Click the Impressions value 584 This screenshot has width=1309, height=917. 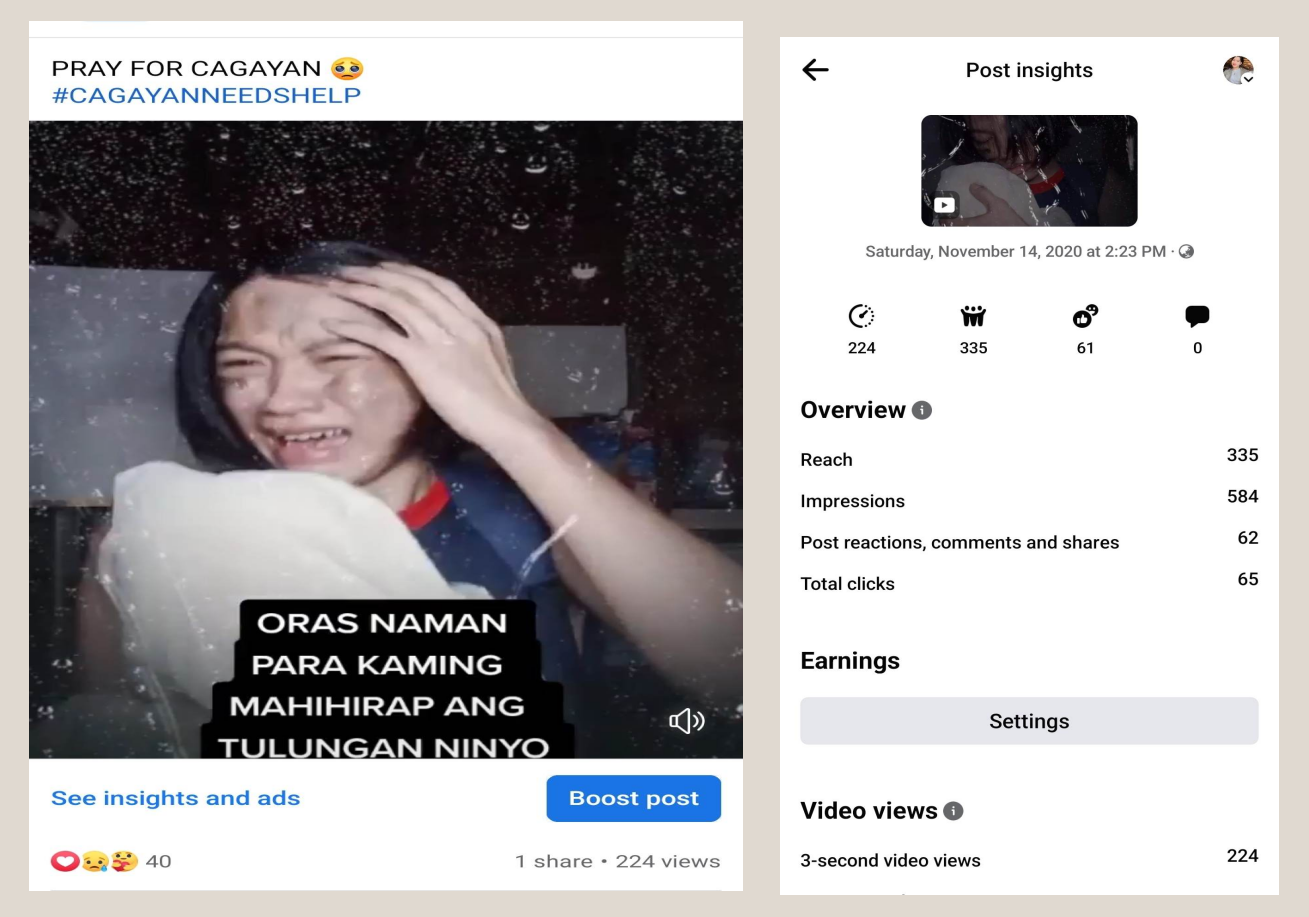[x=1242, y=497]
